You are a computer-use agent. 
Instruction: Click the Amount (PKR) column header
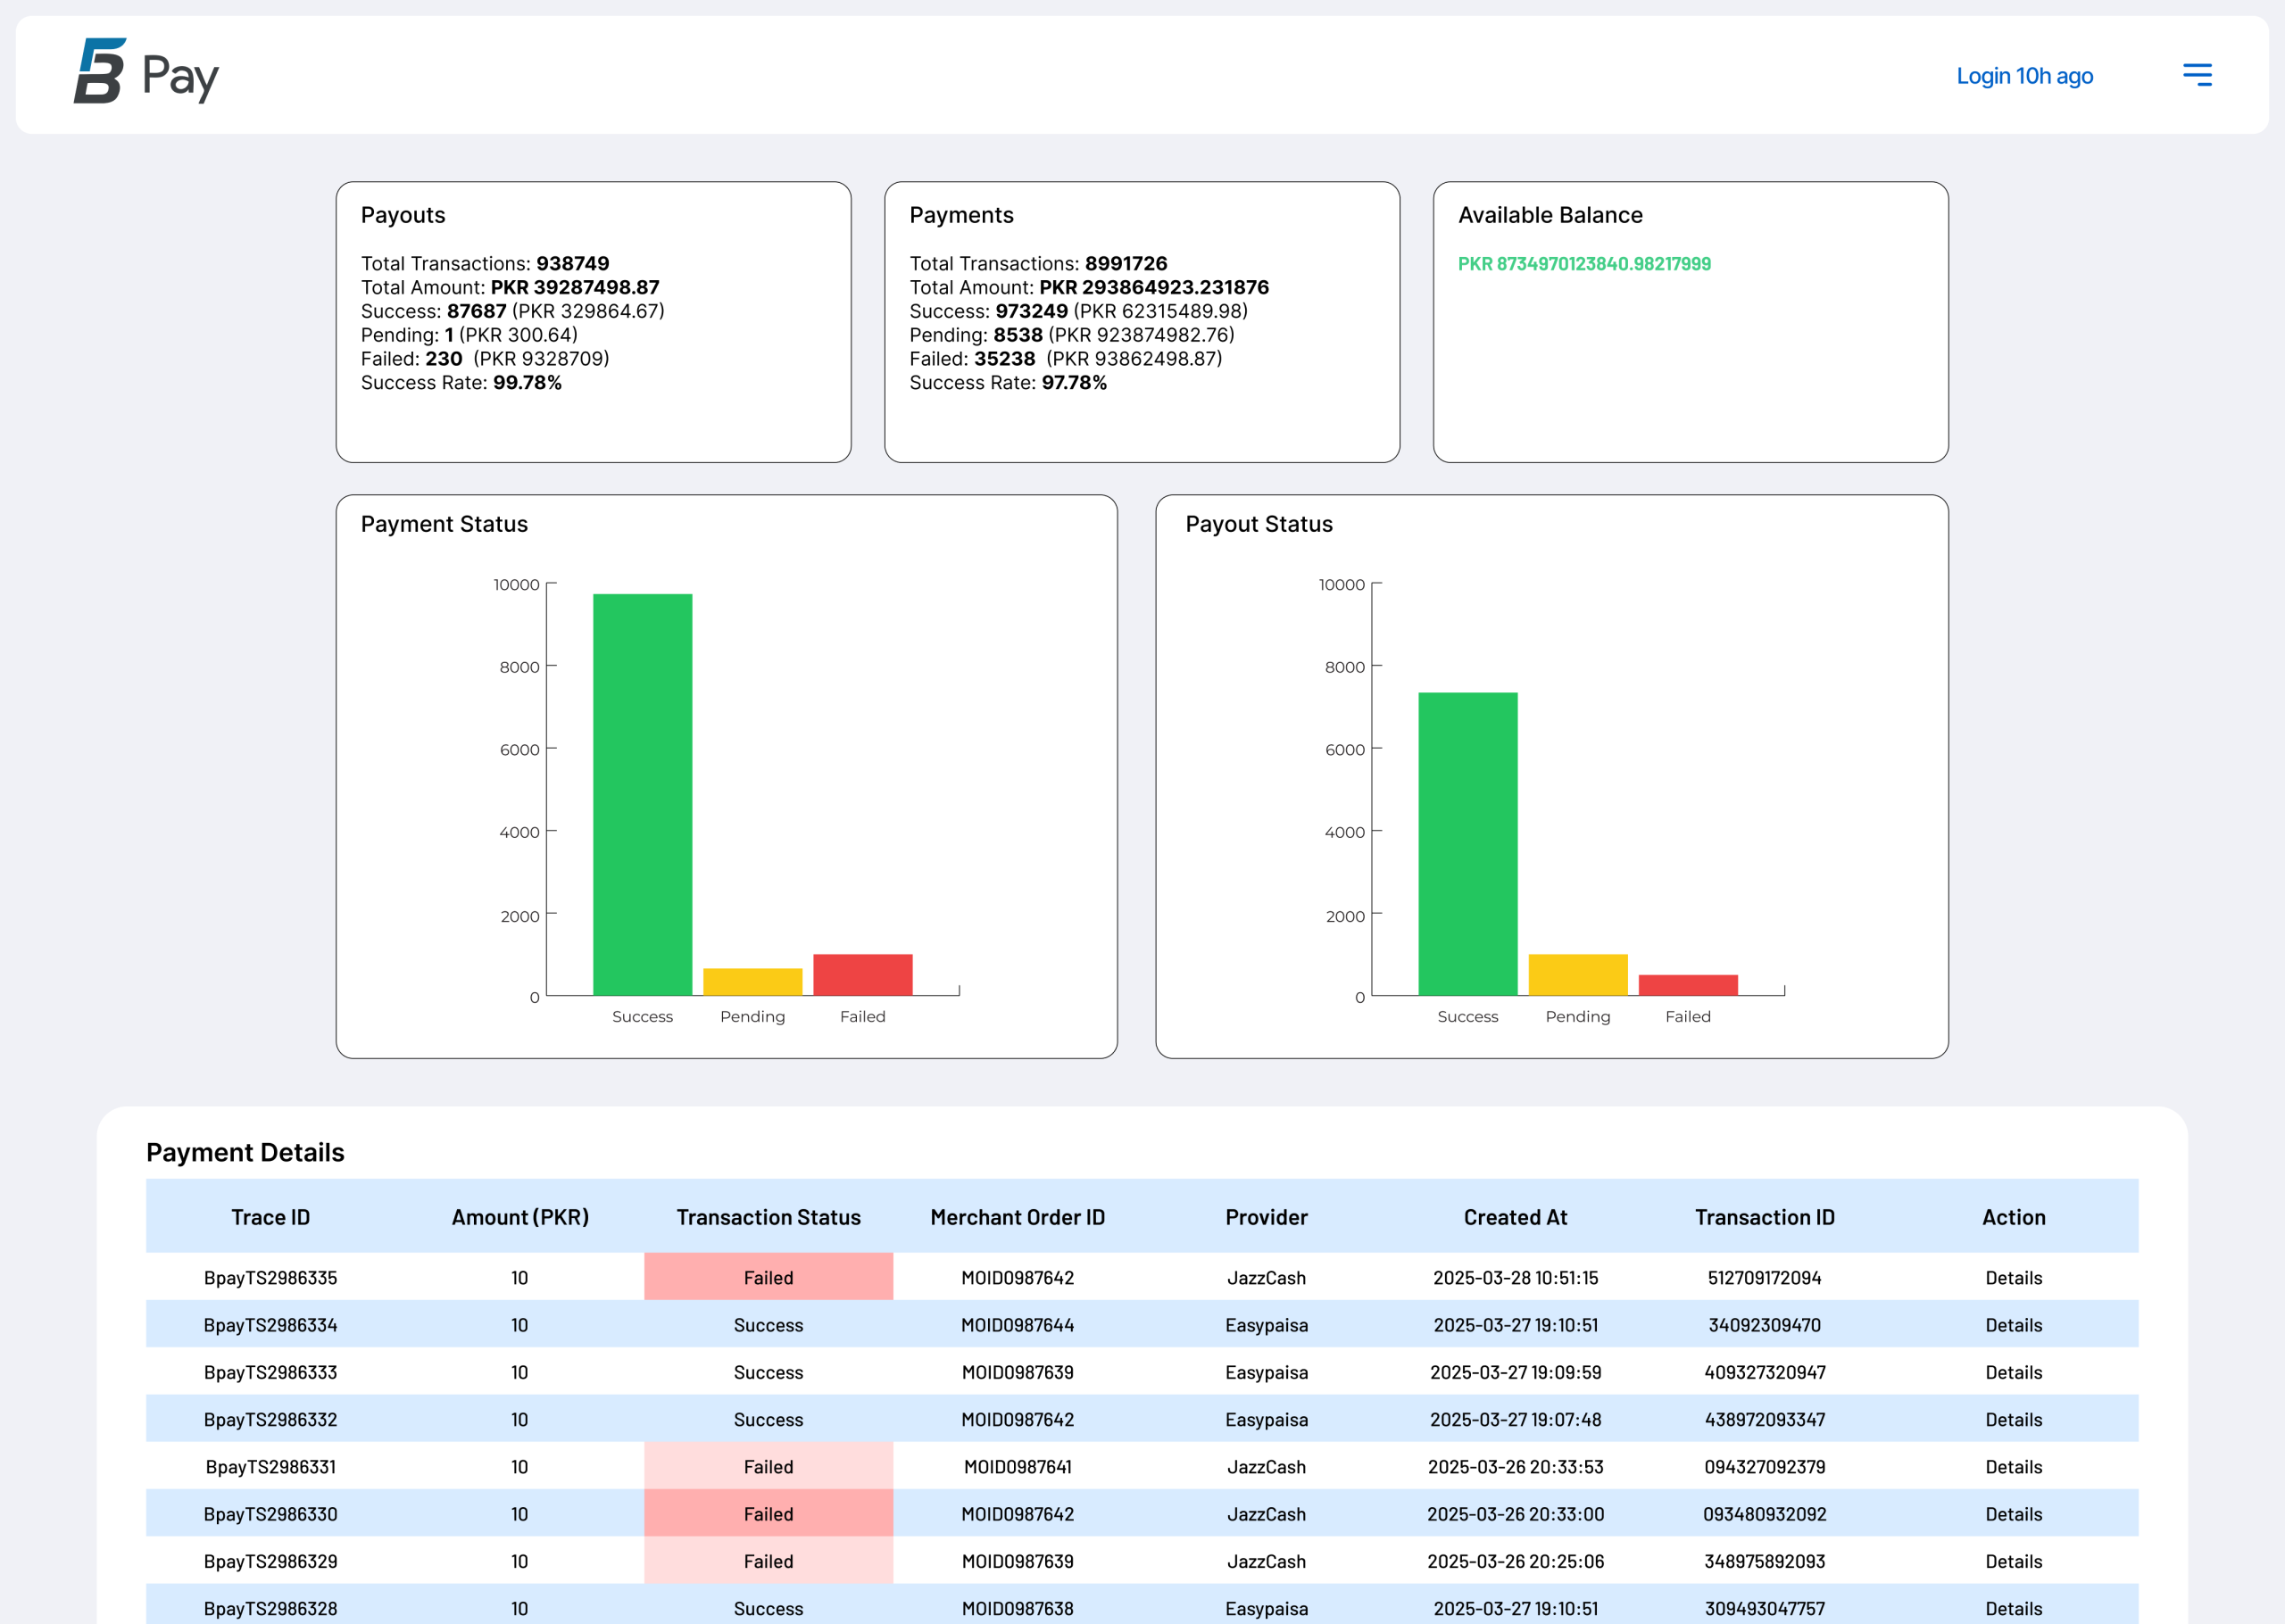point(520,1217)
